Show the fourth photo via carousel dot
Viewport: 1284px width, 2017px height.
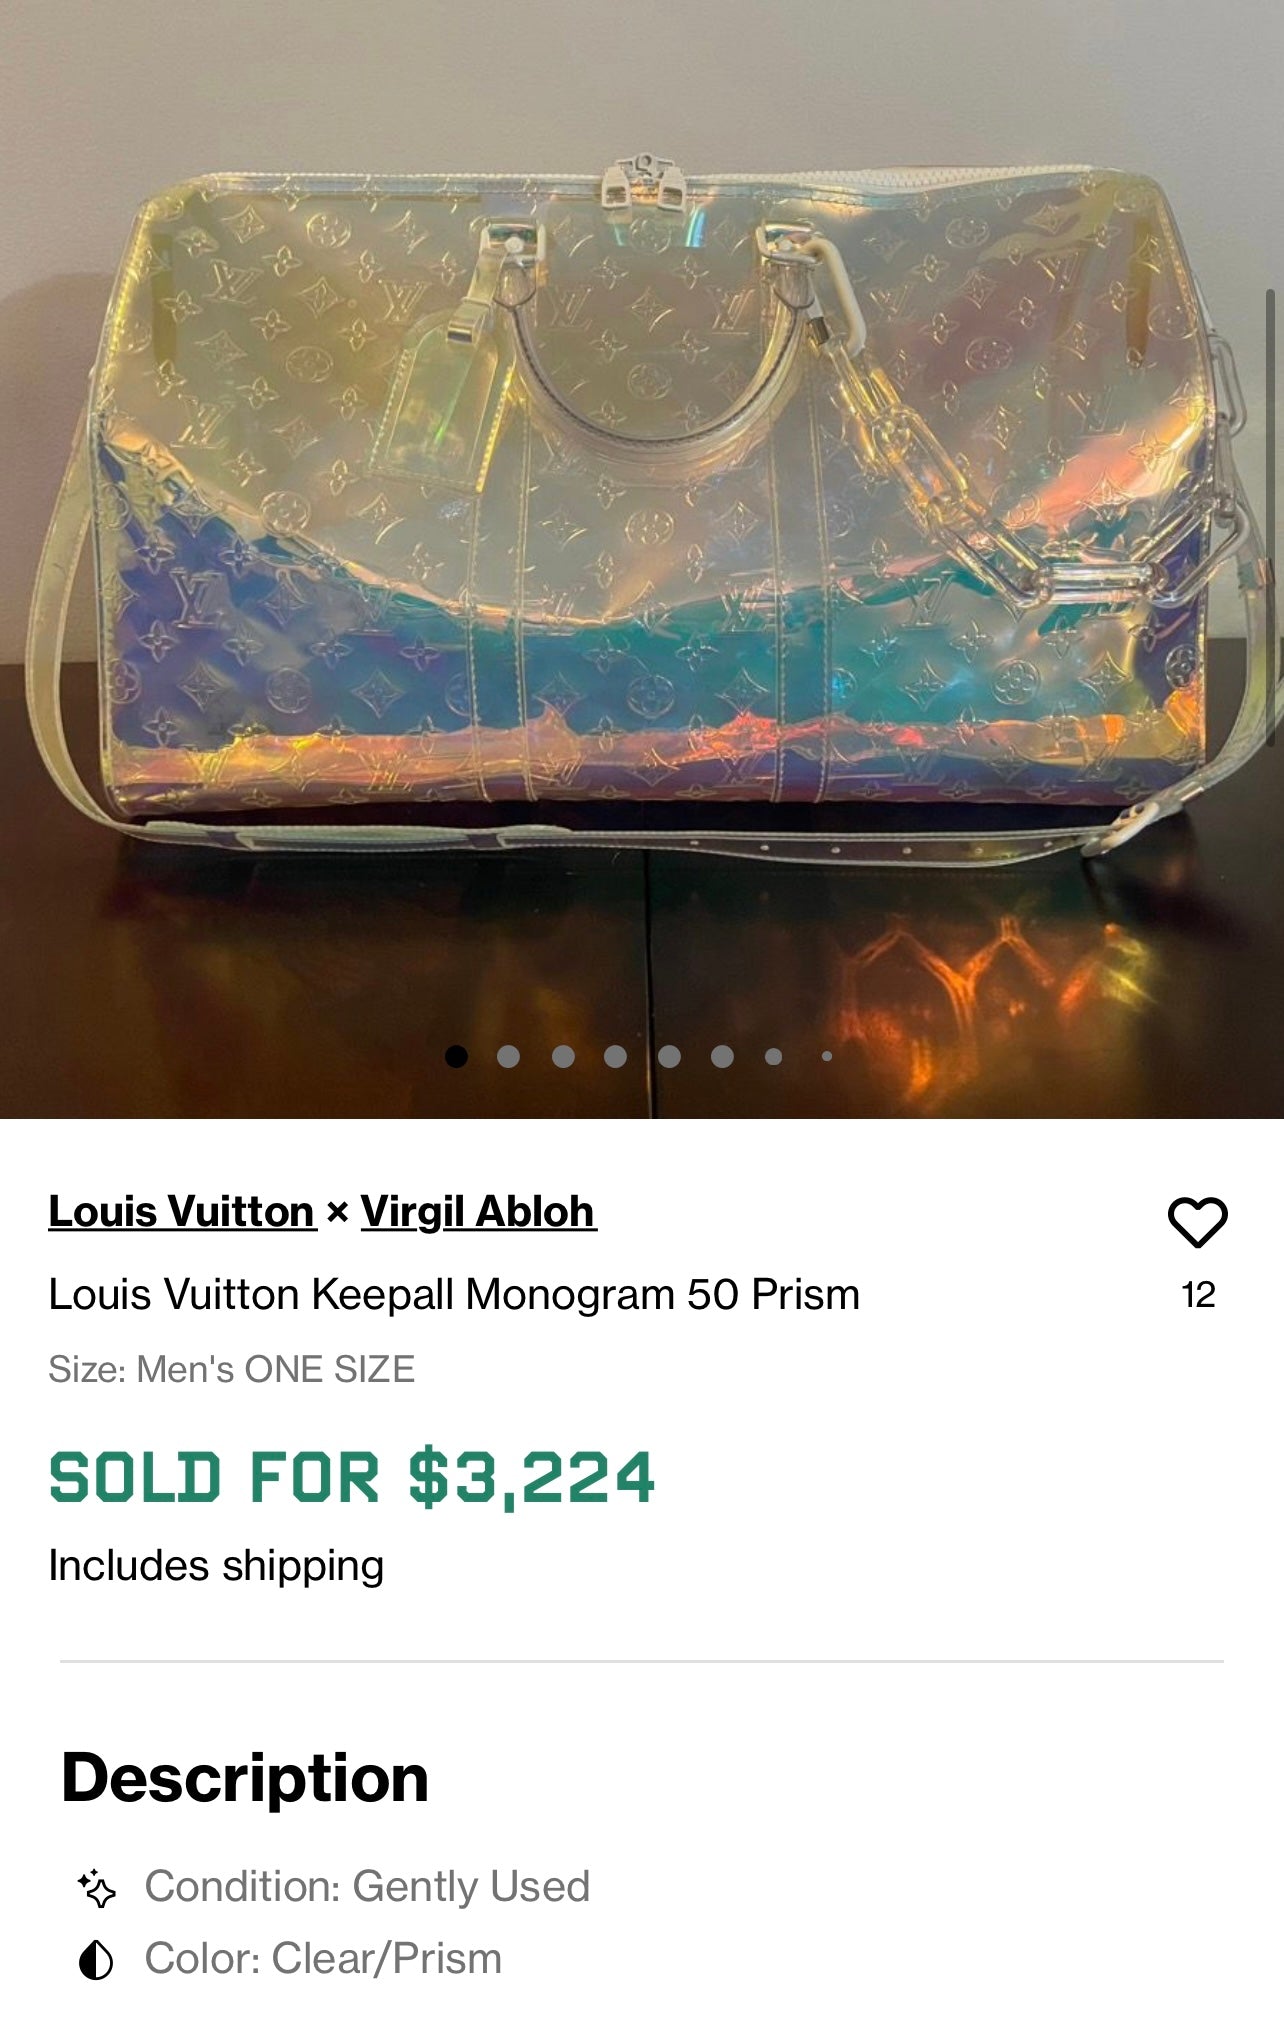tap(615, 1056)
